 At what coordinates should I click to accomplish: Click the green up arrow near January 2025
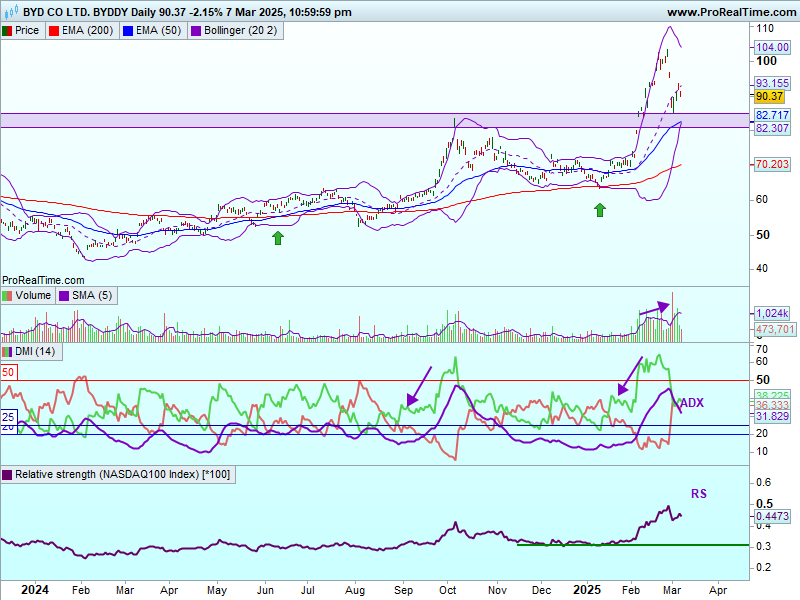click(600, 209)
